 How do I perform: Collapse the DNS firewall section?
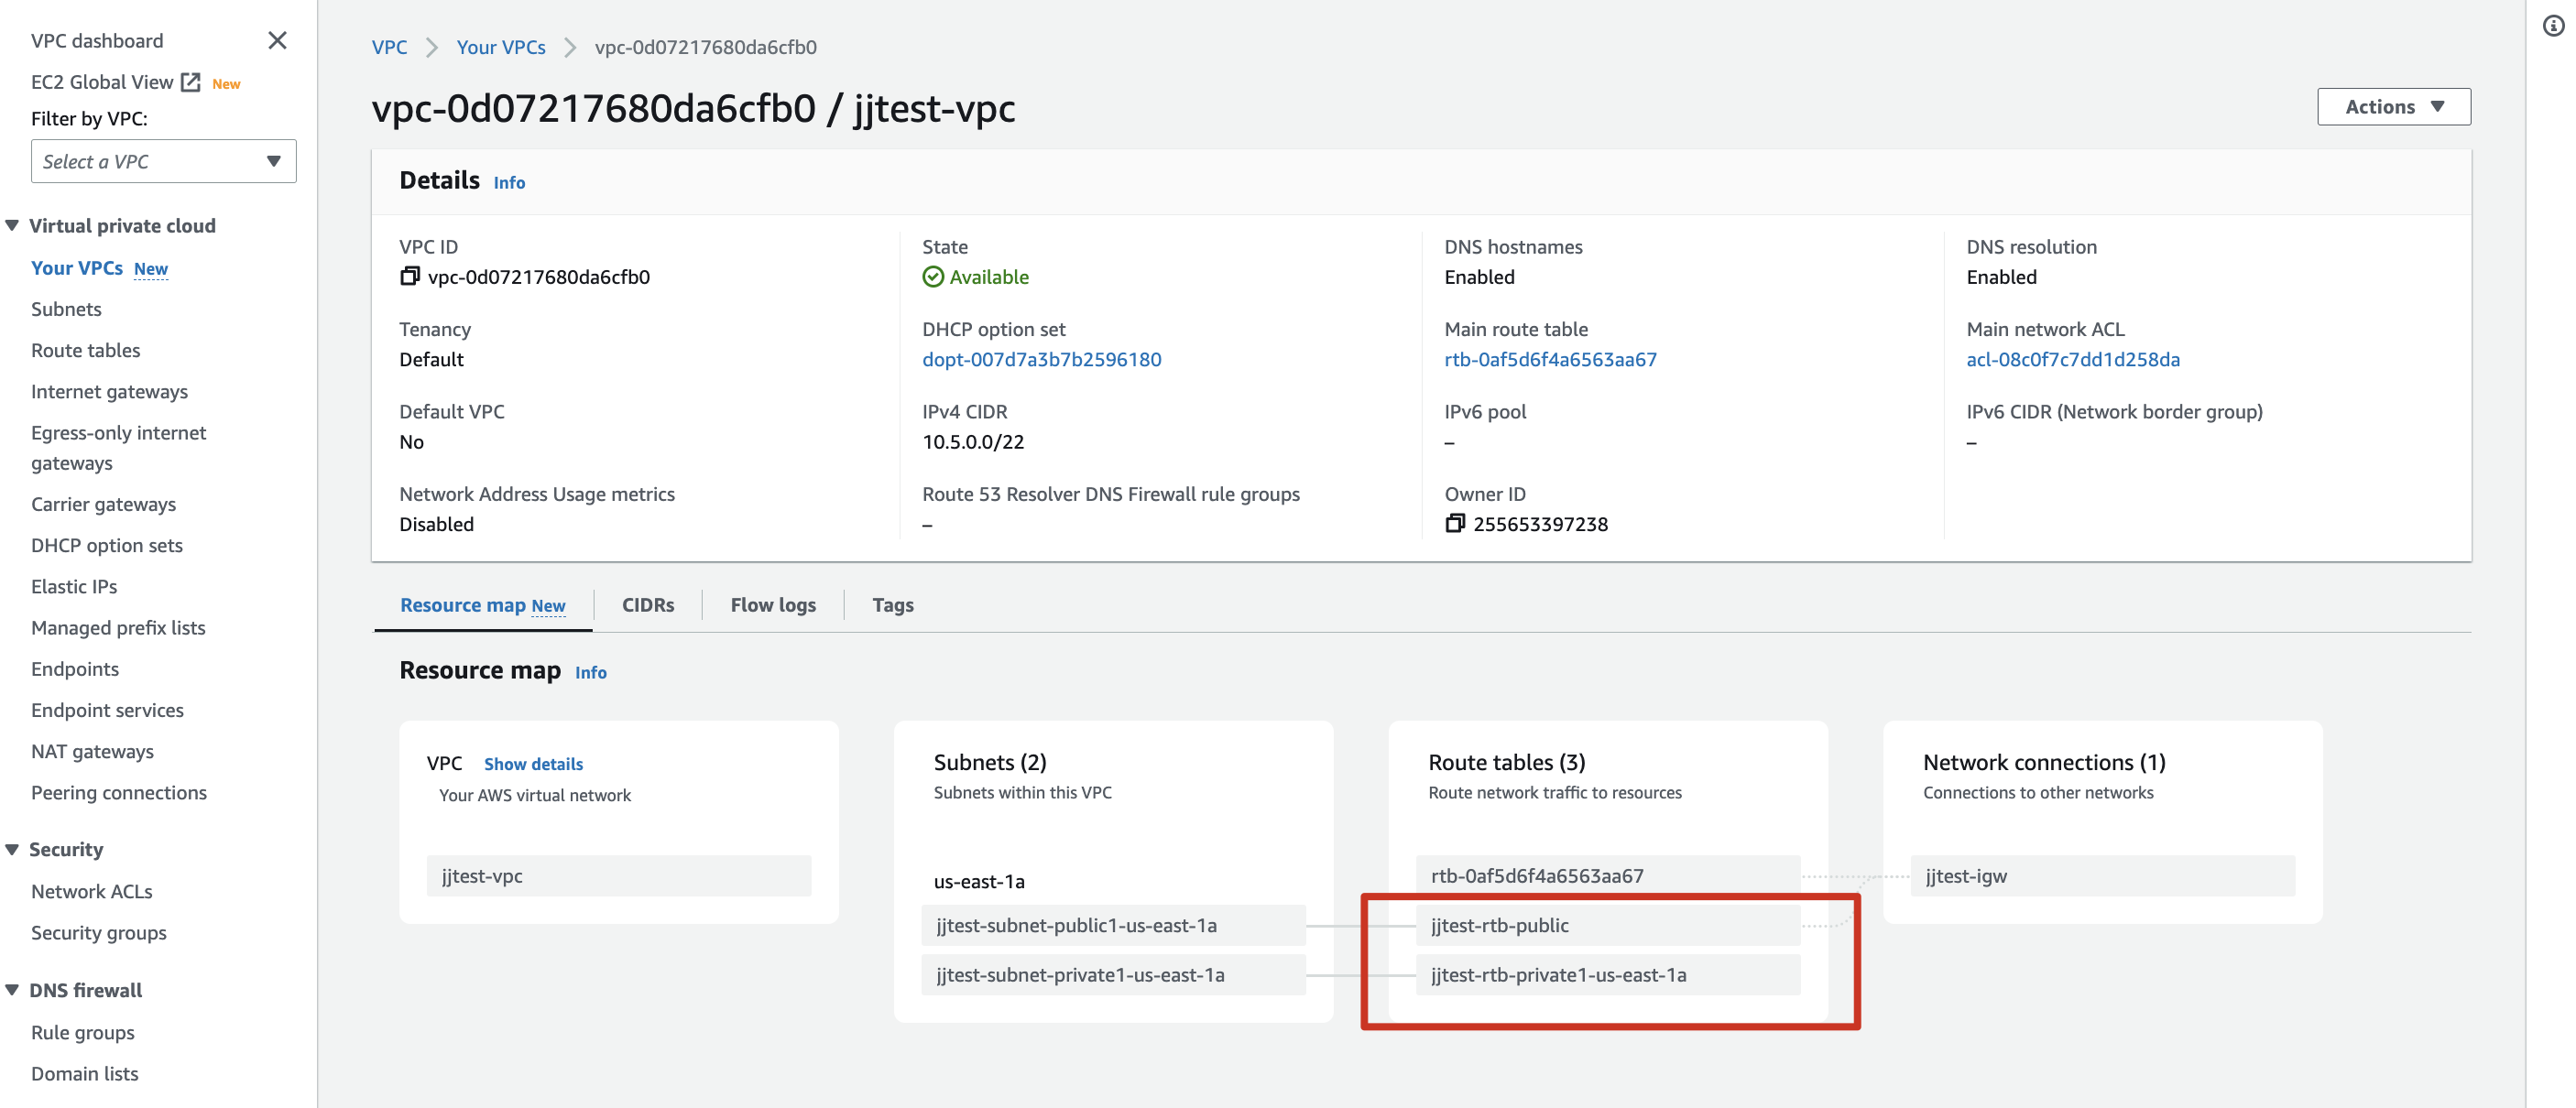[13, 990]
